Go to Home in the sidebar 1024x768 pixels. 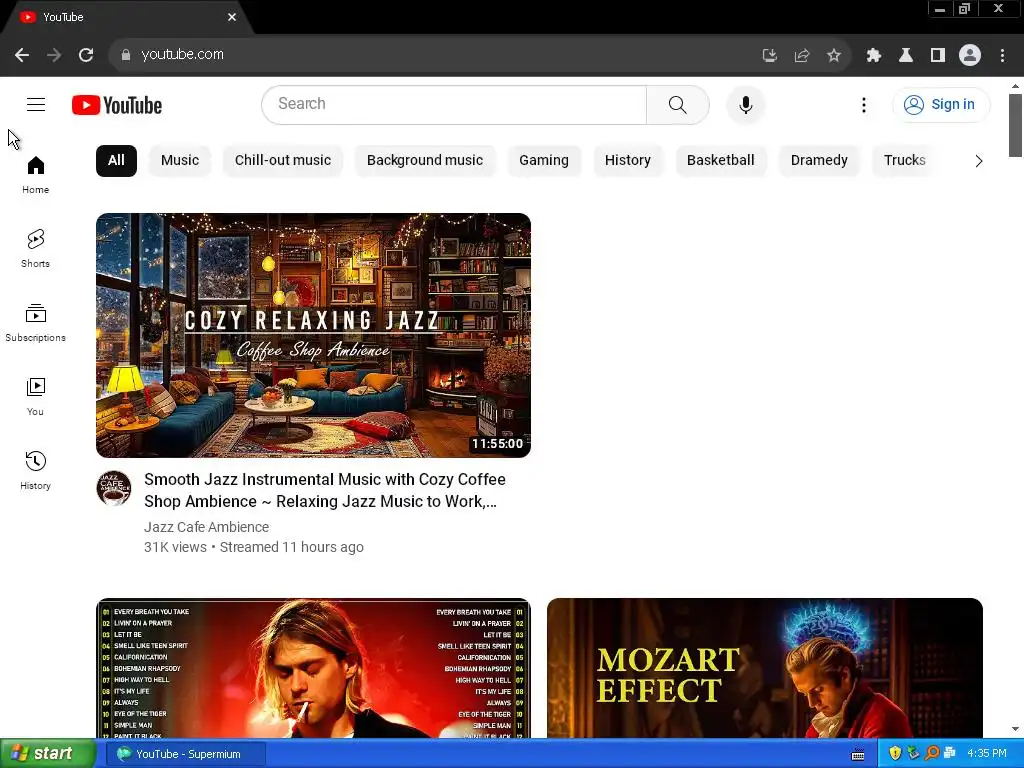pos(35,175)
